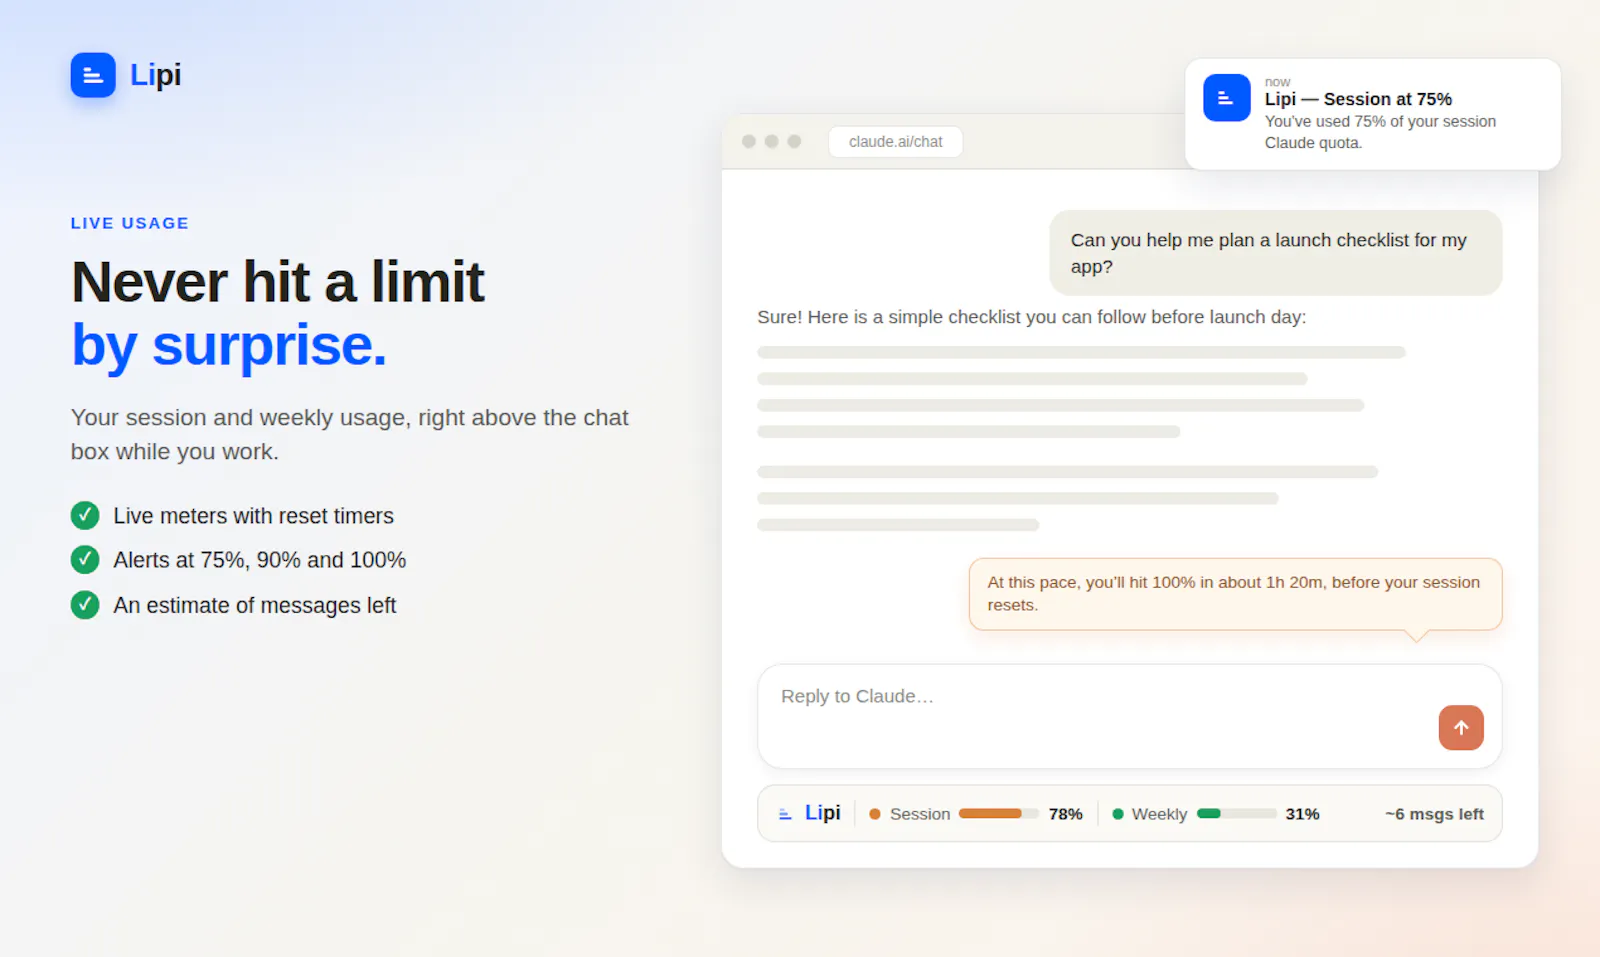The width and height of the screenshot is (1600, 957).
Task: Click the Session usage progress bar
Action: [x=998, y=814]
